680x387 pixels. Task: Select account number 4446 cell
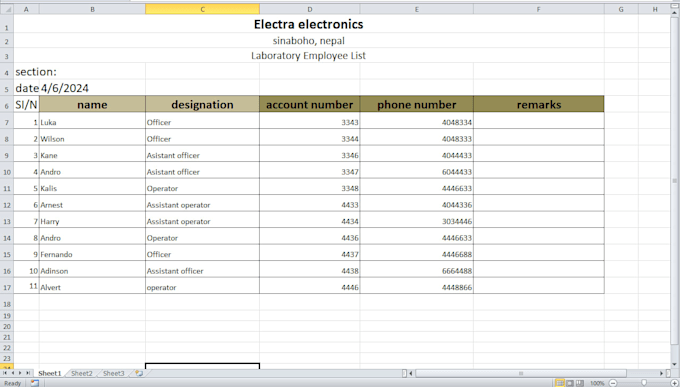310,286
